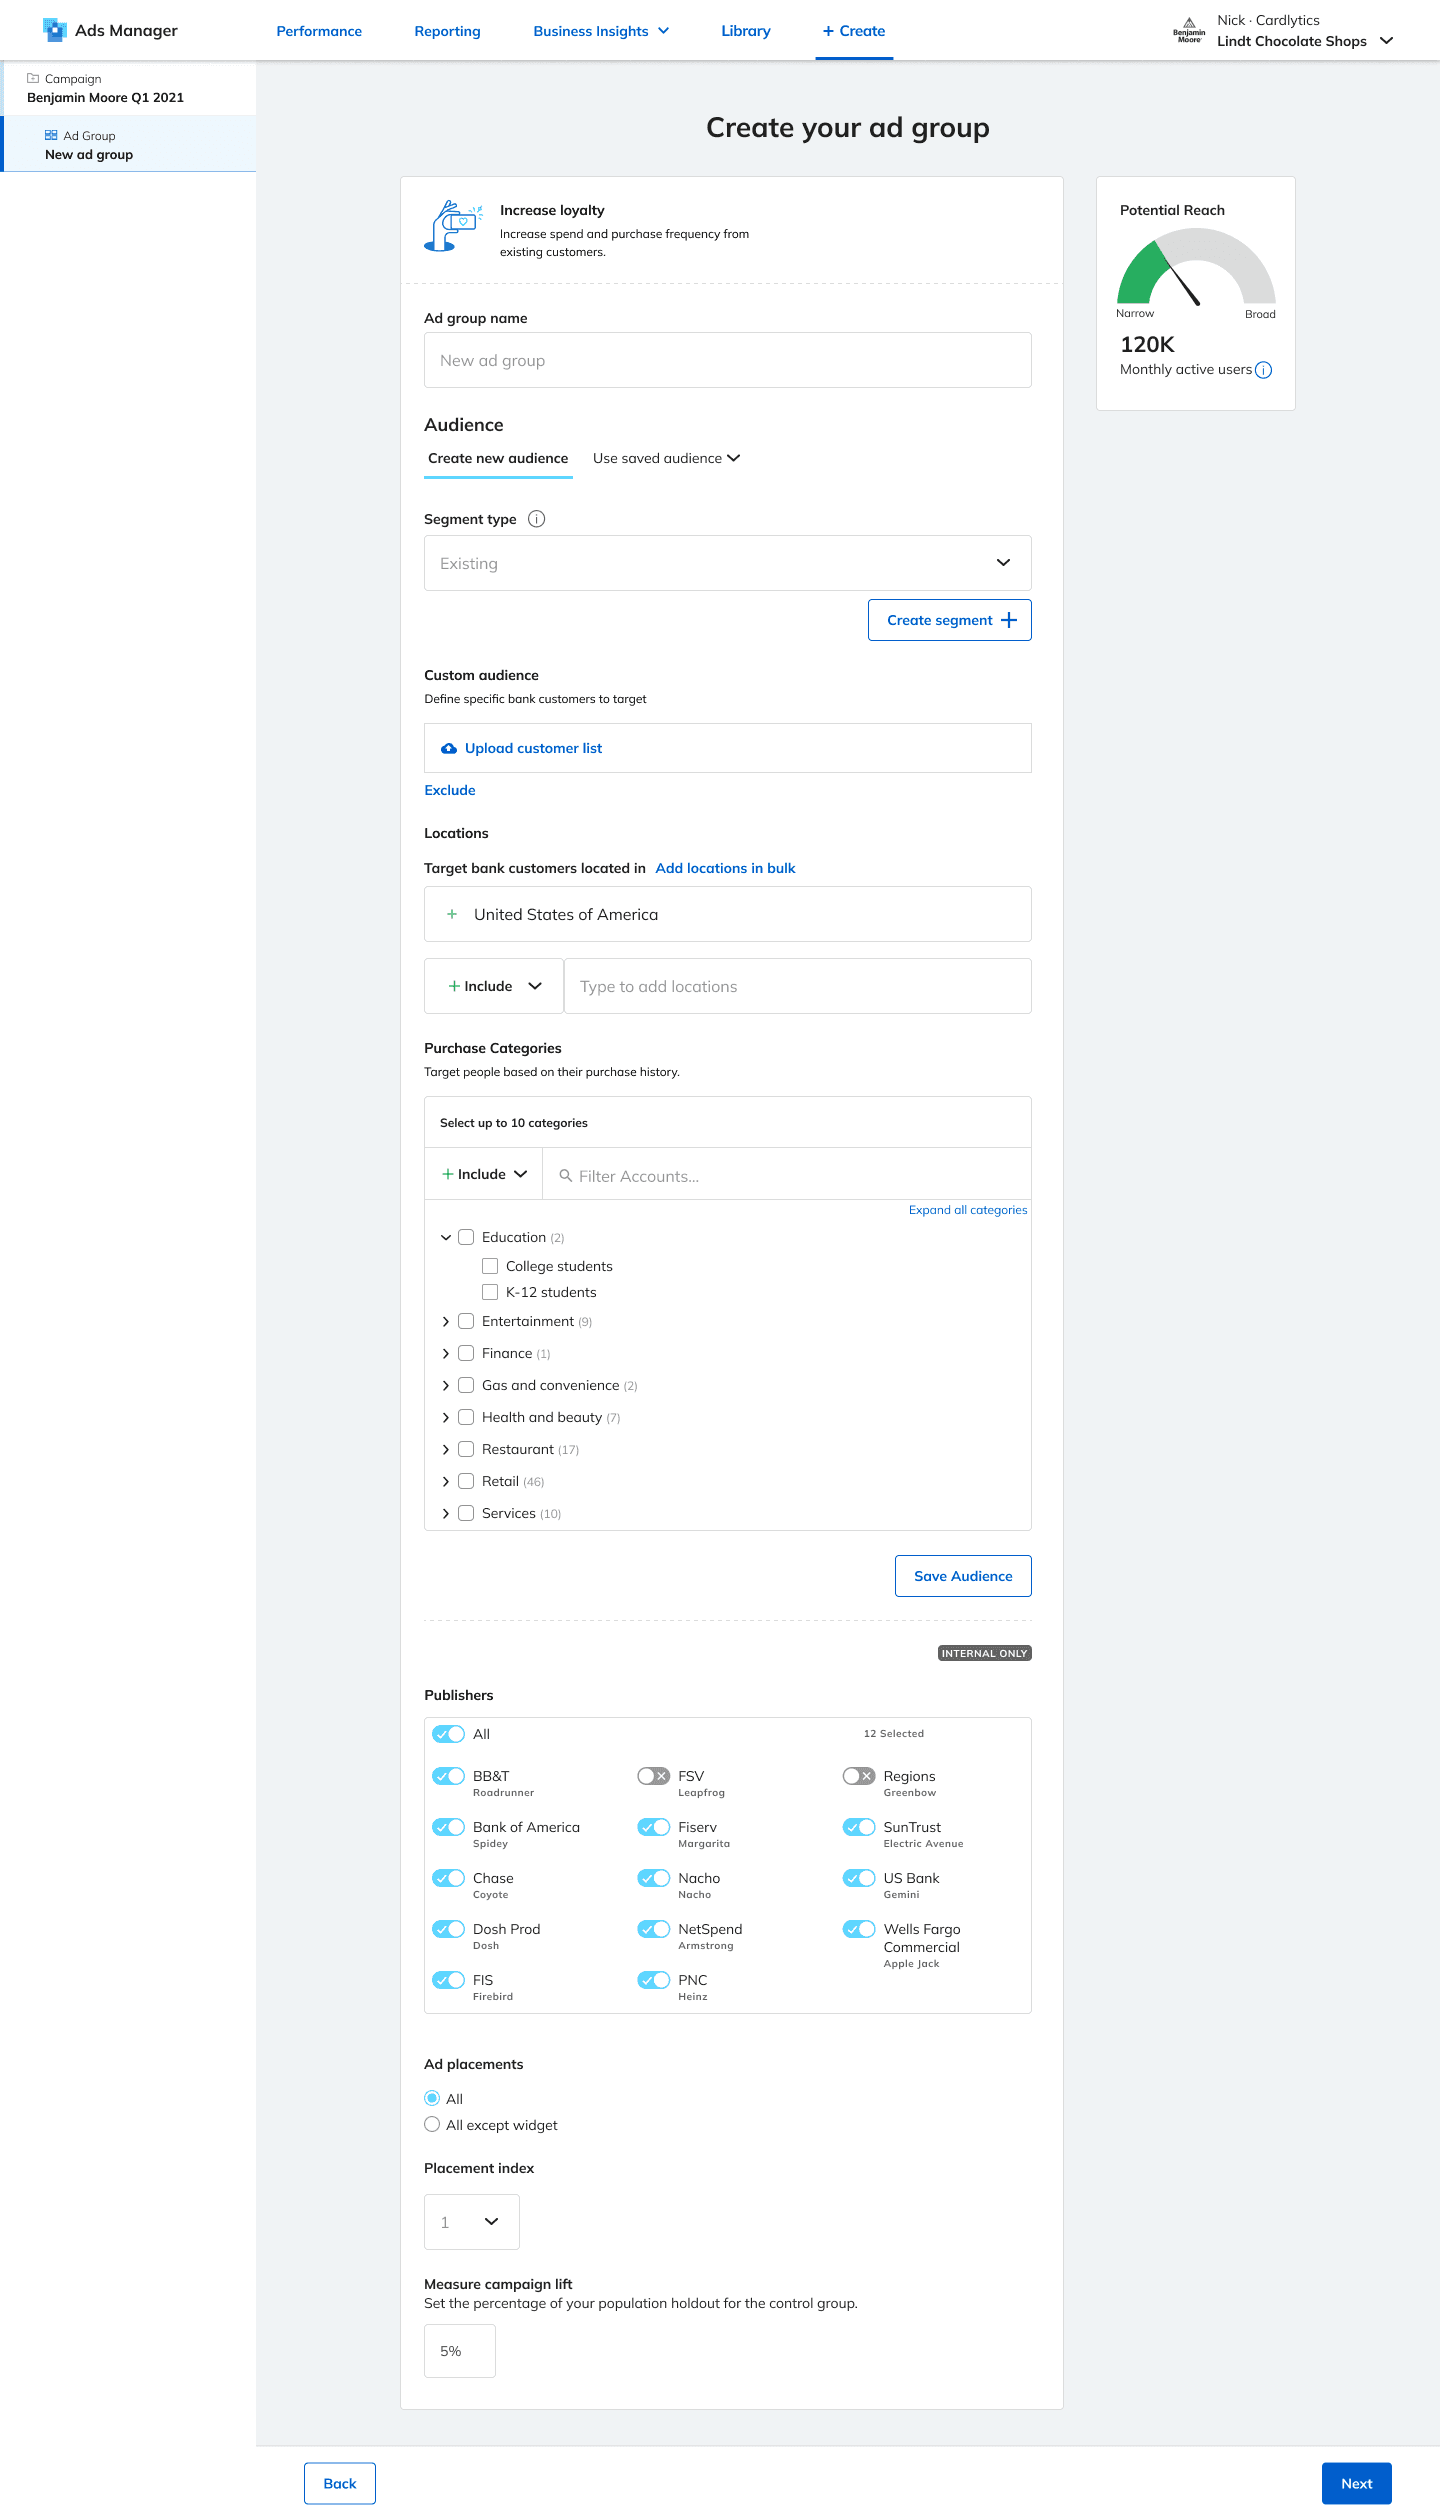
Task: Check the Restaurant category checkbox
Action: pyautogui.click(x=466, y=1449)
